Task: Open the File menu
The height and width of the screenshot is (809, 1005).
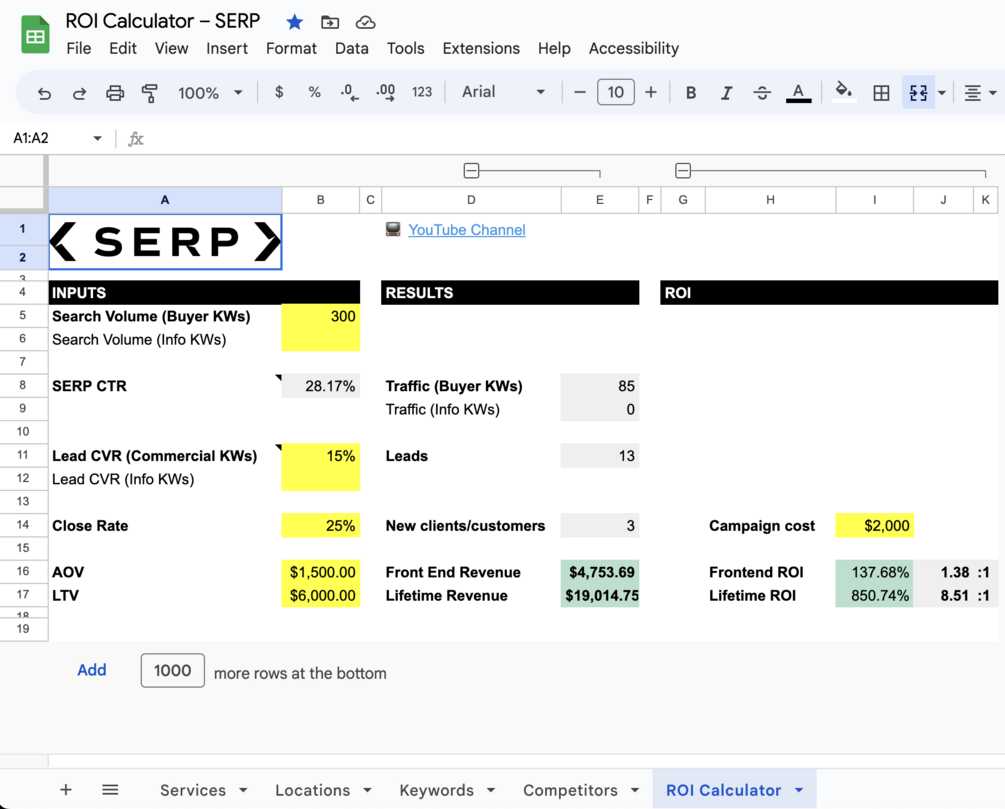Action: coord(78,49)
